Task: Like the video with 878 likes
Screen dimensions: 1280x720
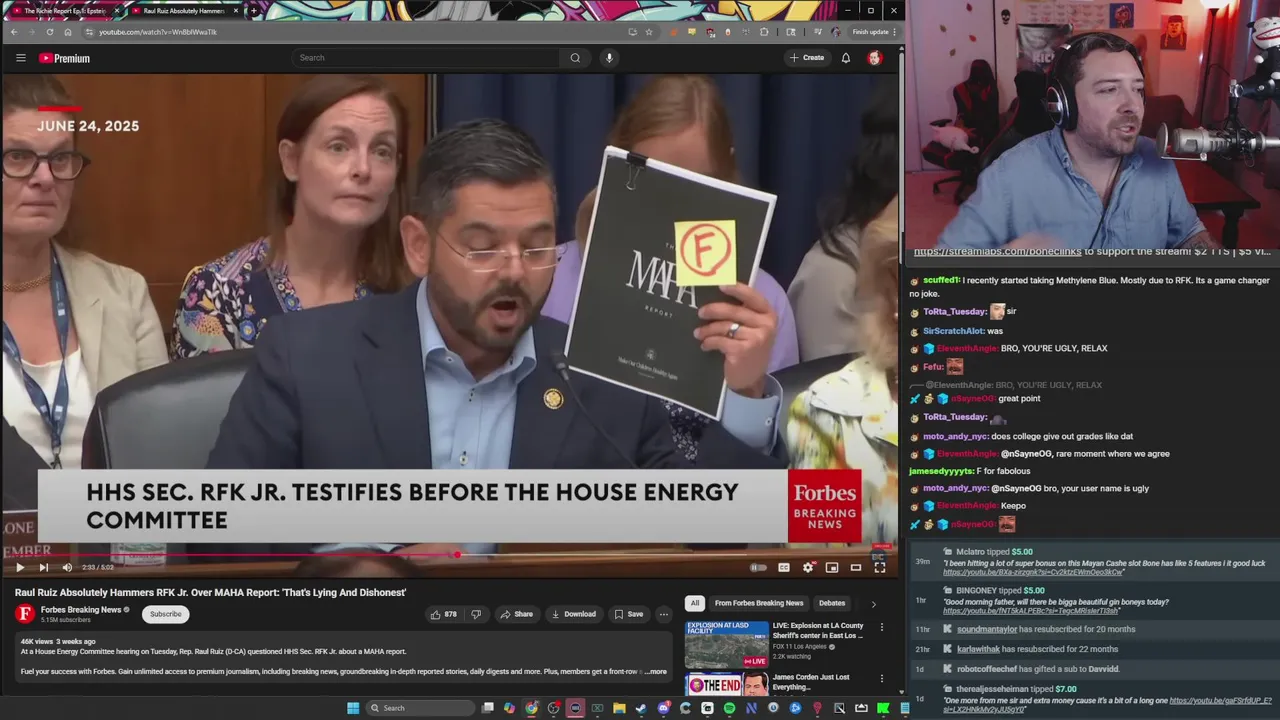Action: point(444,614)
